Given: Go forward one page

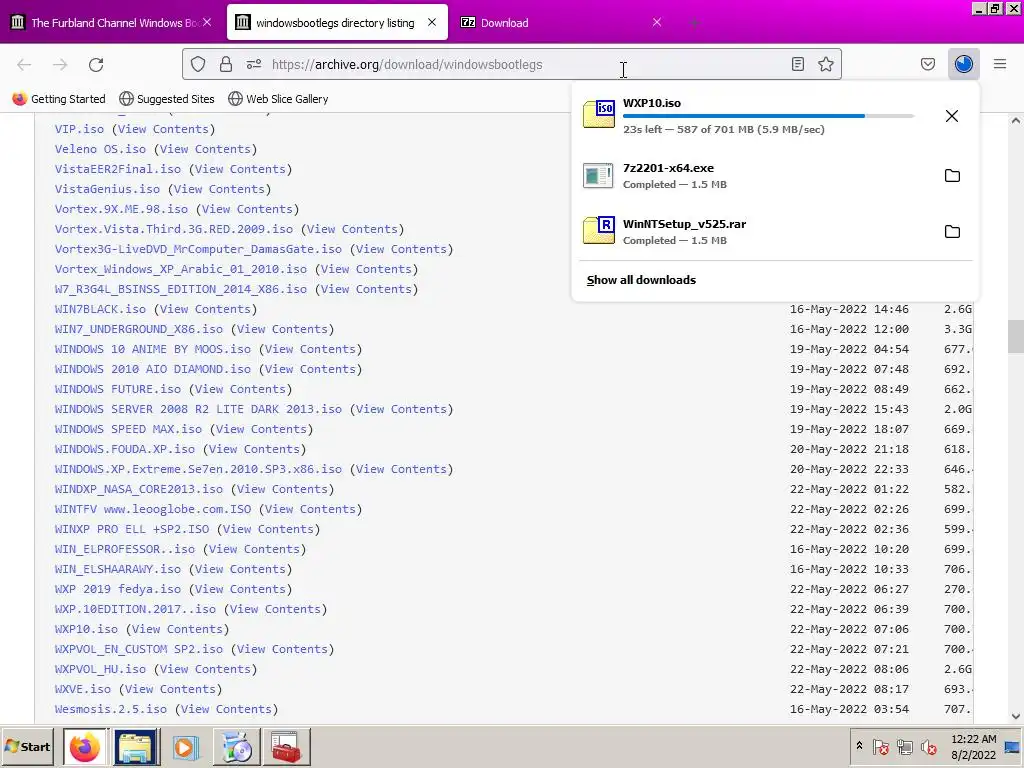Looking at the screenshot, I should pos(60,65).
